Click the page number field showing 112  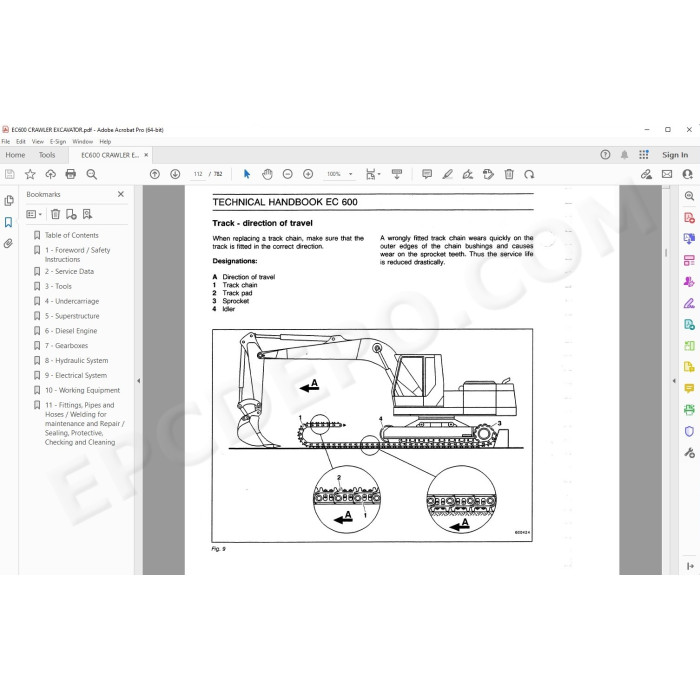click(198, 174)
